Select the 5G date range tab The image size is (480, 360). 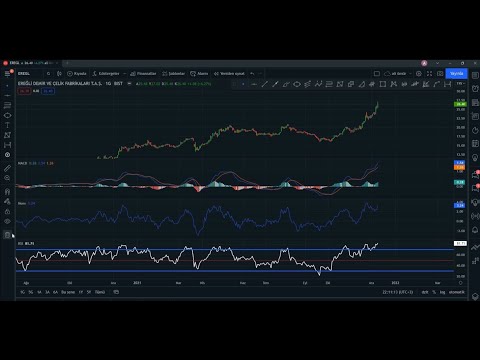click(31, 292)
